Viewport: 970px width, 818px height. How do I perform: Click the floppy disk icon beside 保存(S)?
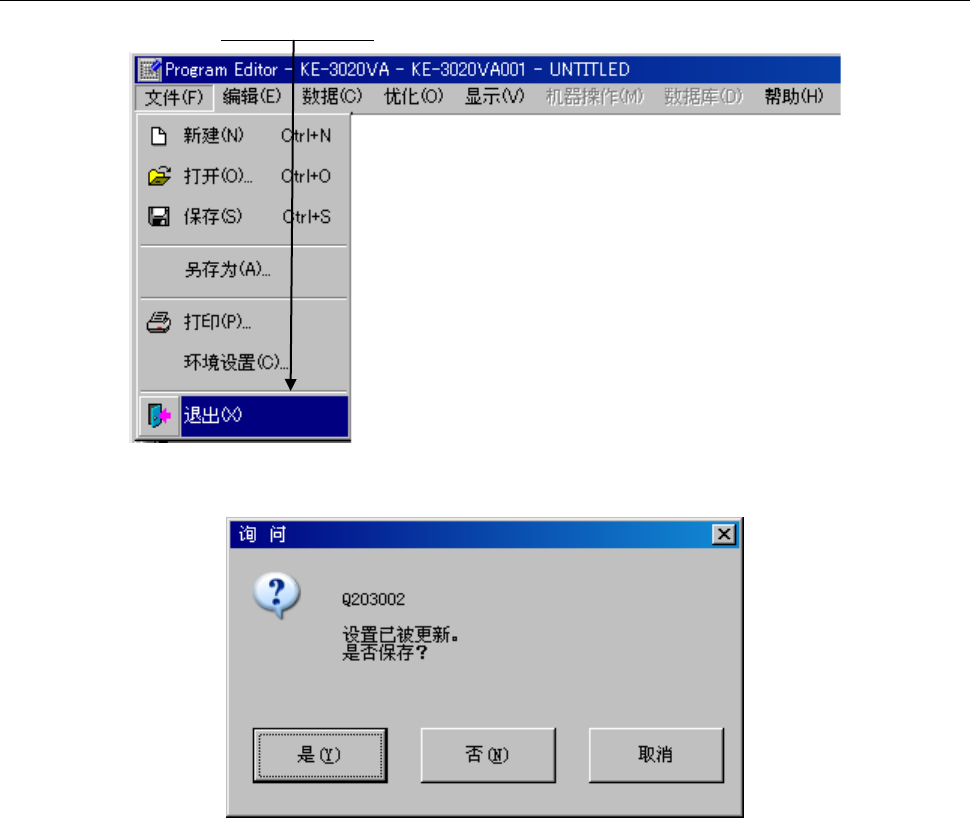(159, 217)
